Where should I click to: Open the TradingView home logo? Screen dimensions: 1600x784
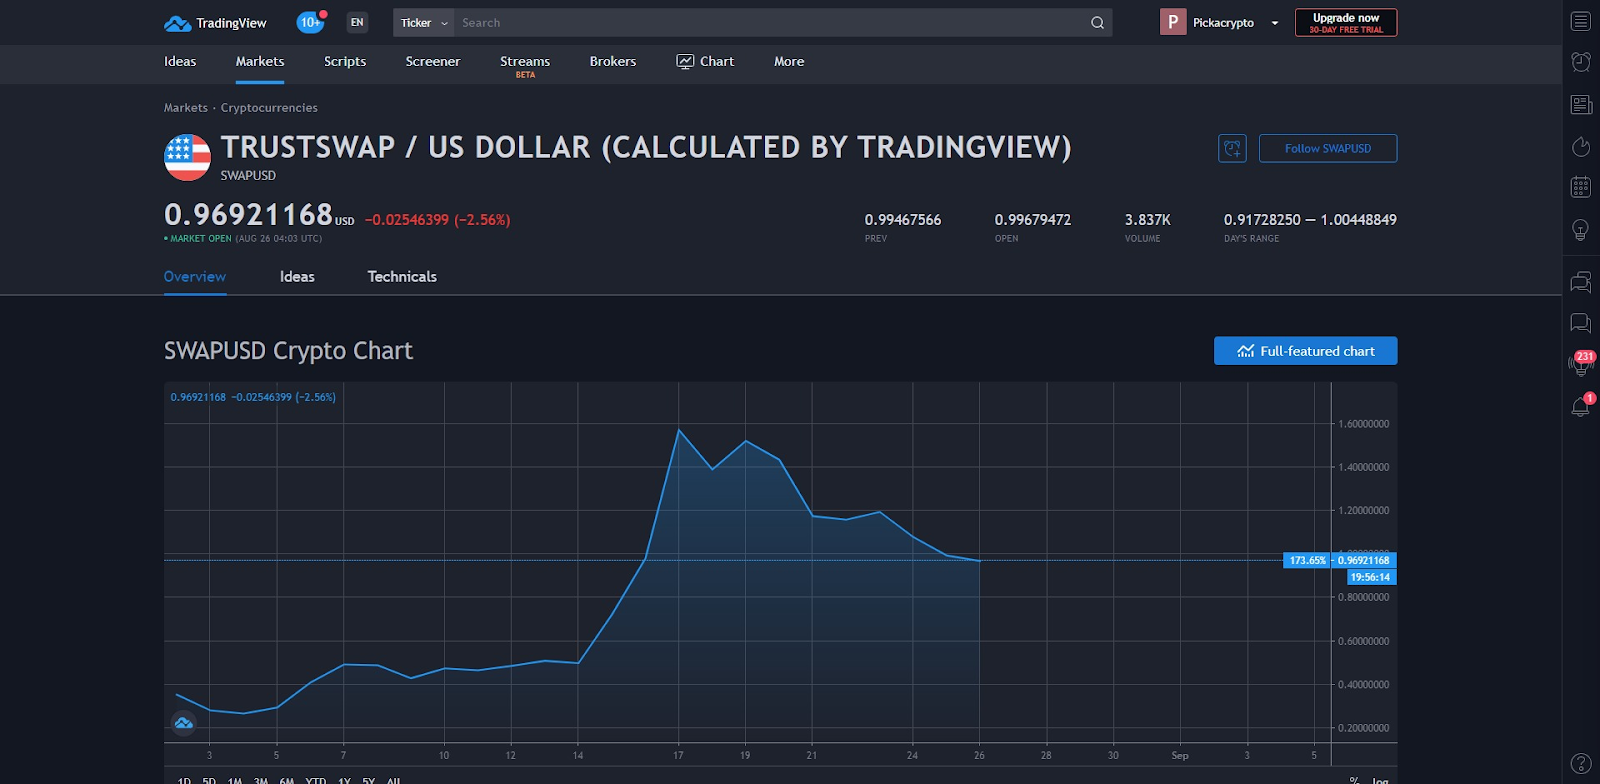point(215,23)
